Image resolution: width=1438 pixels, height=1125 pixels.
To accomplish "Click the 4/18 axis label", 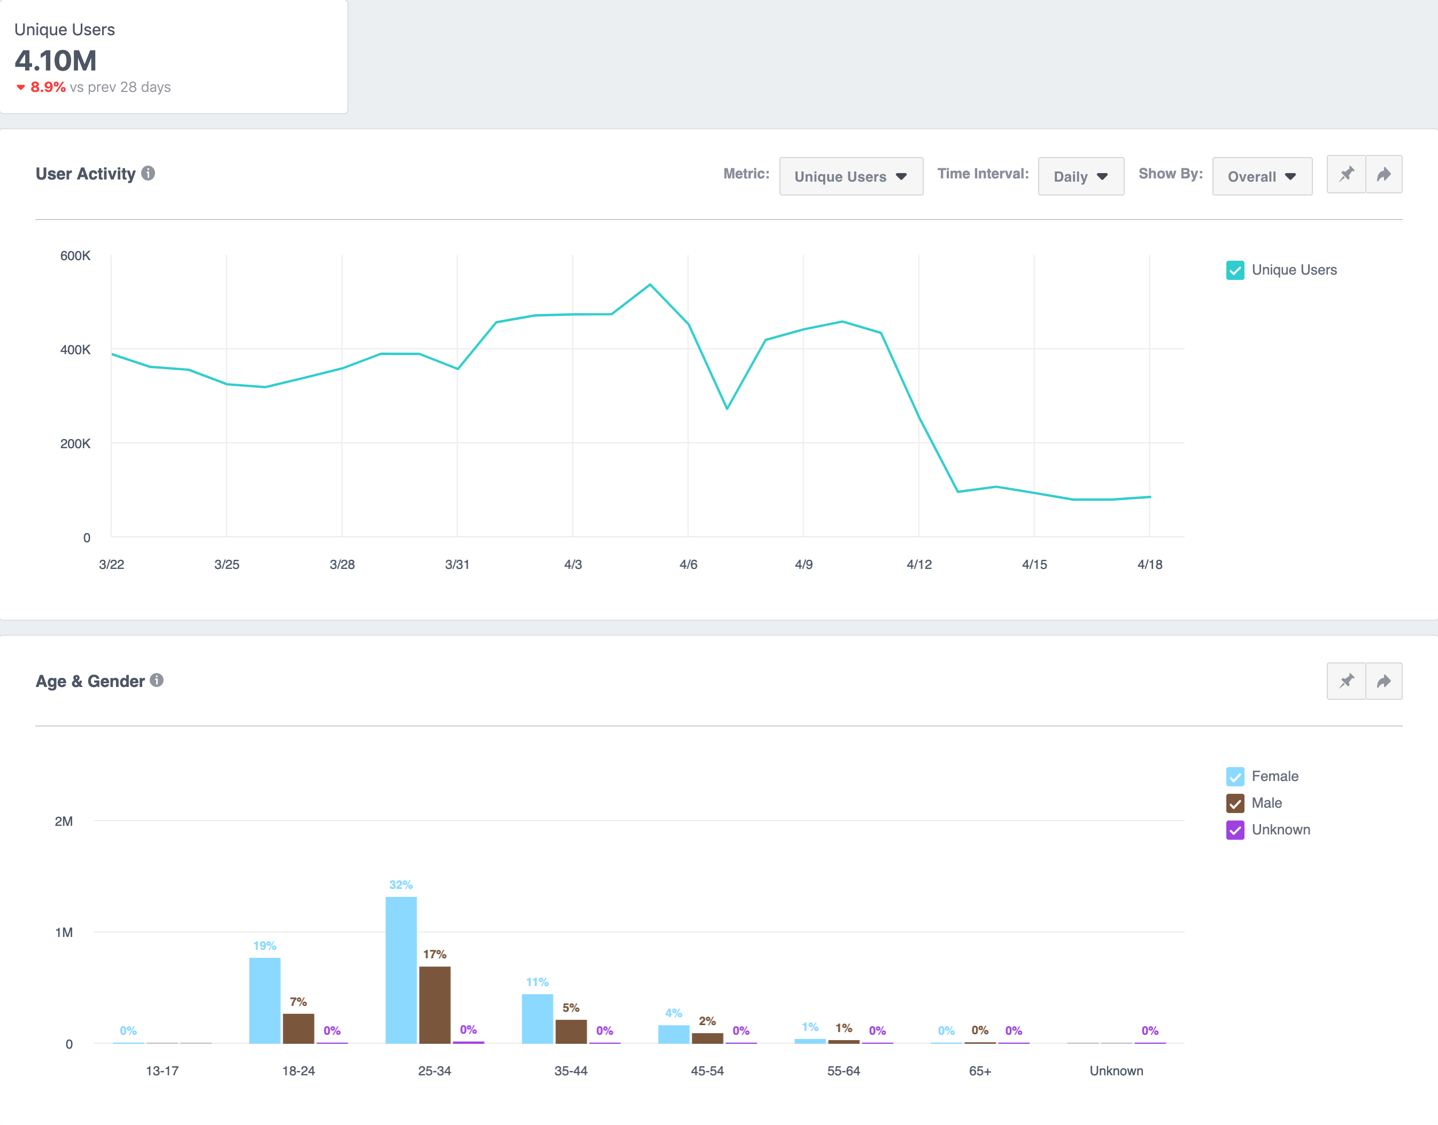I will pyautogui.click(x=1149, y=564).
